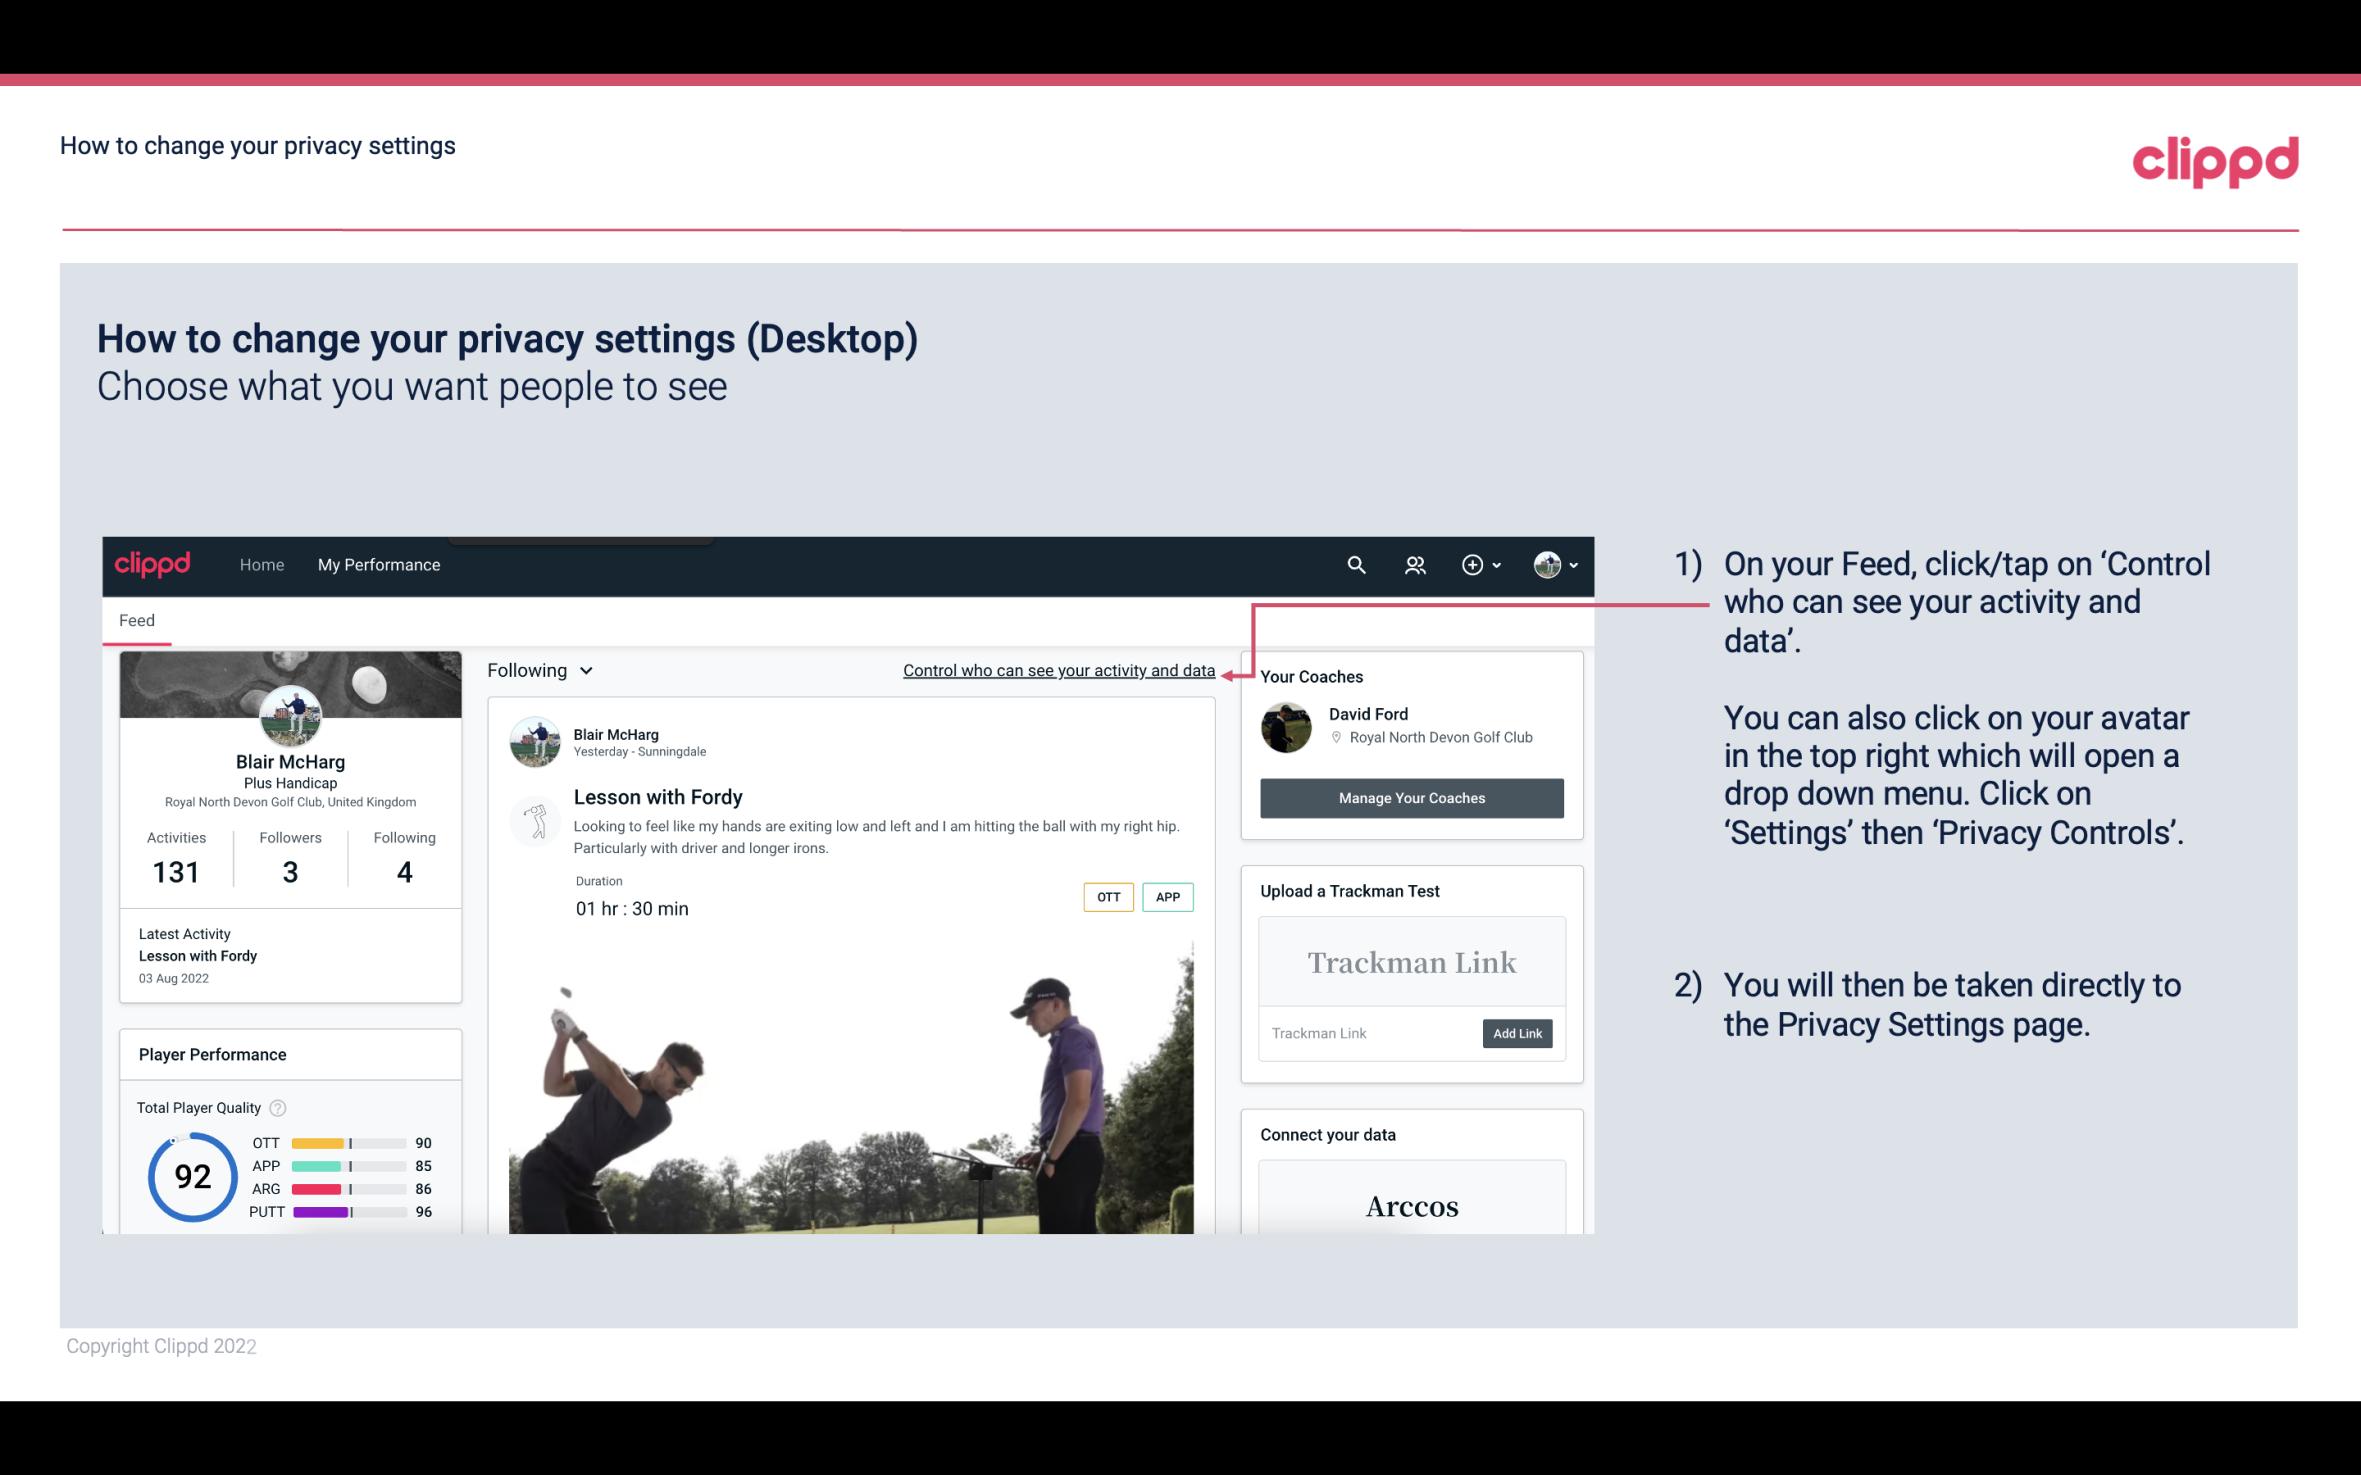Toggle OTT stat visibility on feed post

1107,897
